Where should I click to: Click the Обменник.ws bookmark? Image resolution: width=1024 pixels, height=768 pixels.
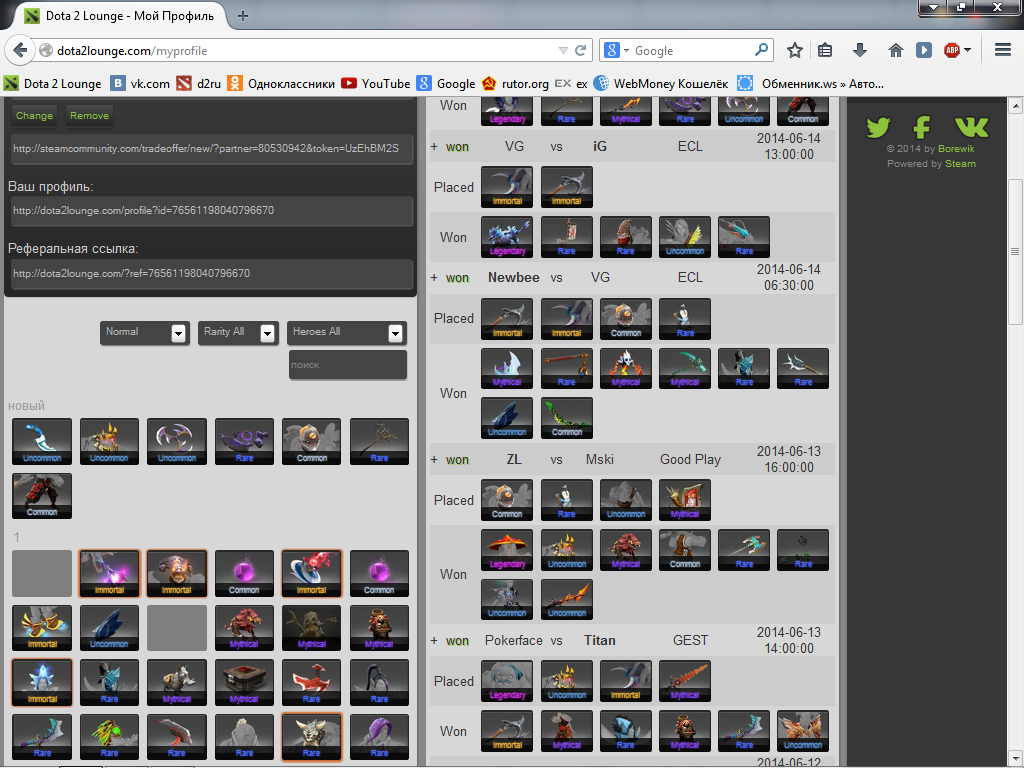point(810,84)
